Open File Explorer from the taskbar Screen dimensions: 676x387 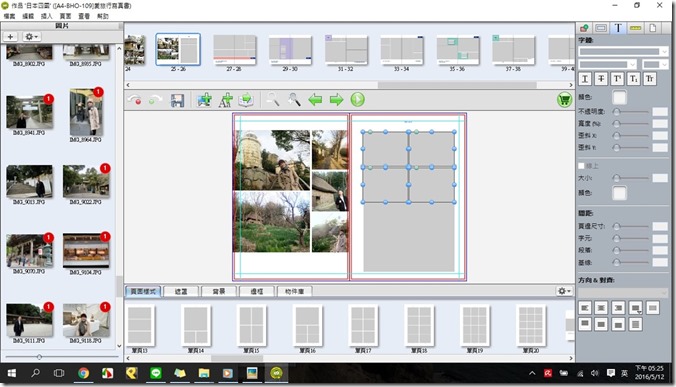tap(204, 373)
